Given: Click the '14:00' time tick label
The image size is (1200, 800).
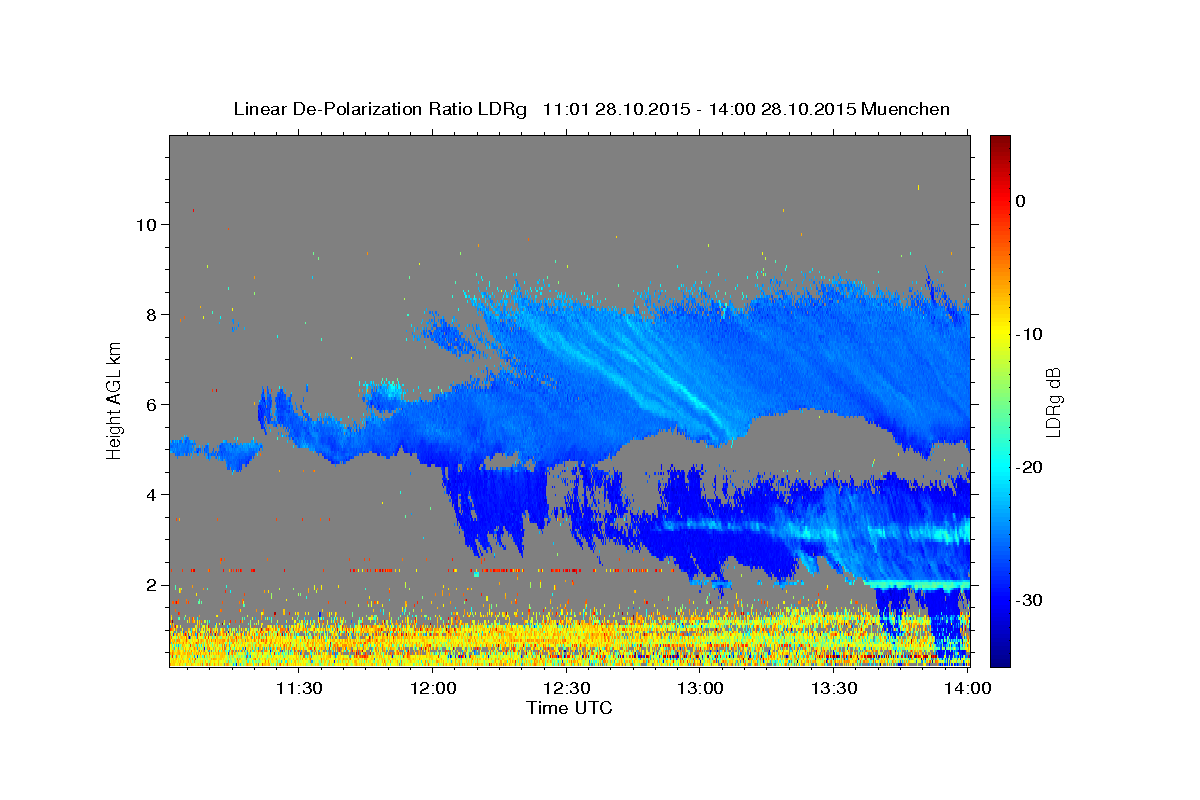Looking at the screenshot, I should pos(969,688).
